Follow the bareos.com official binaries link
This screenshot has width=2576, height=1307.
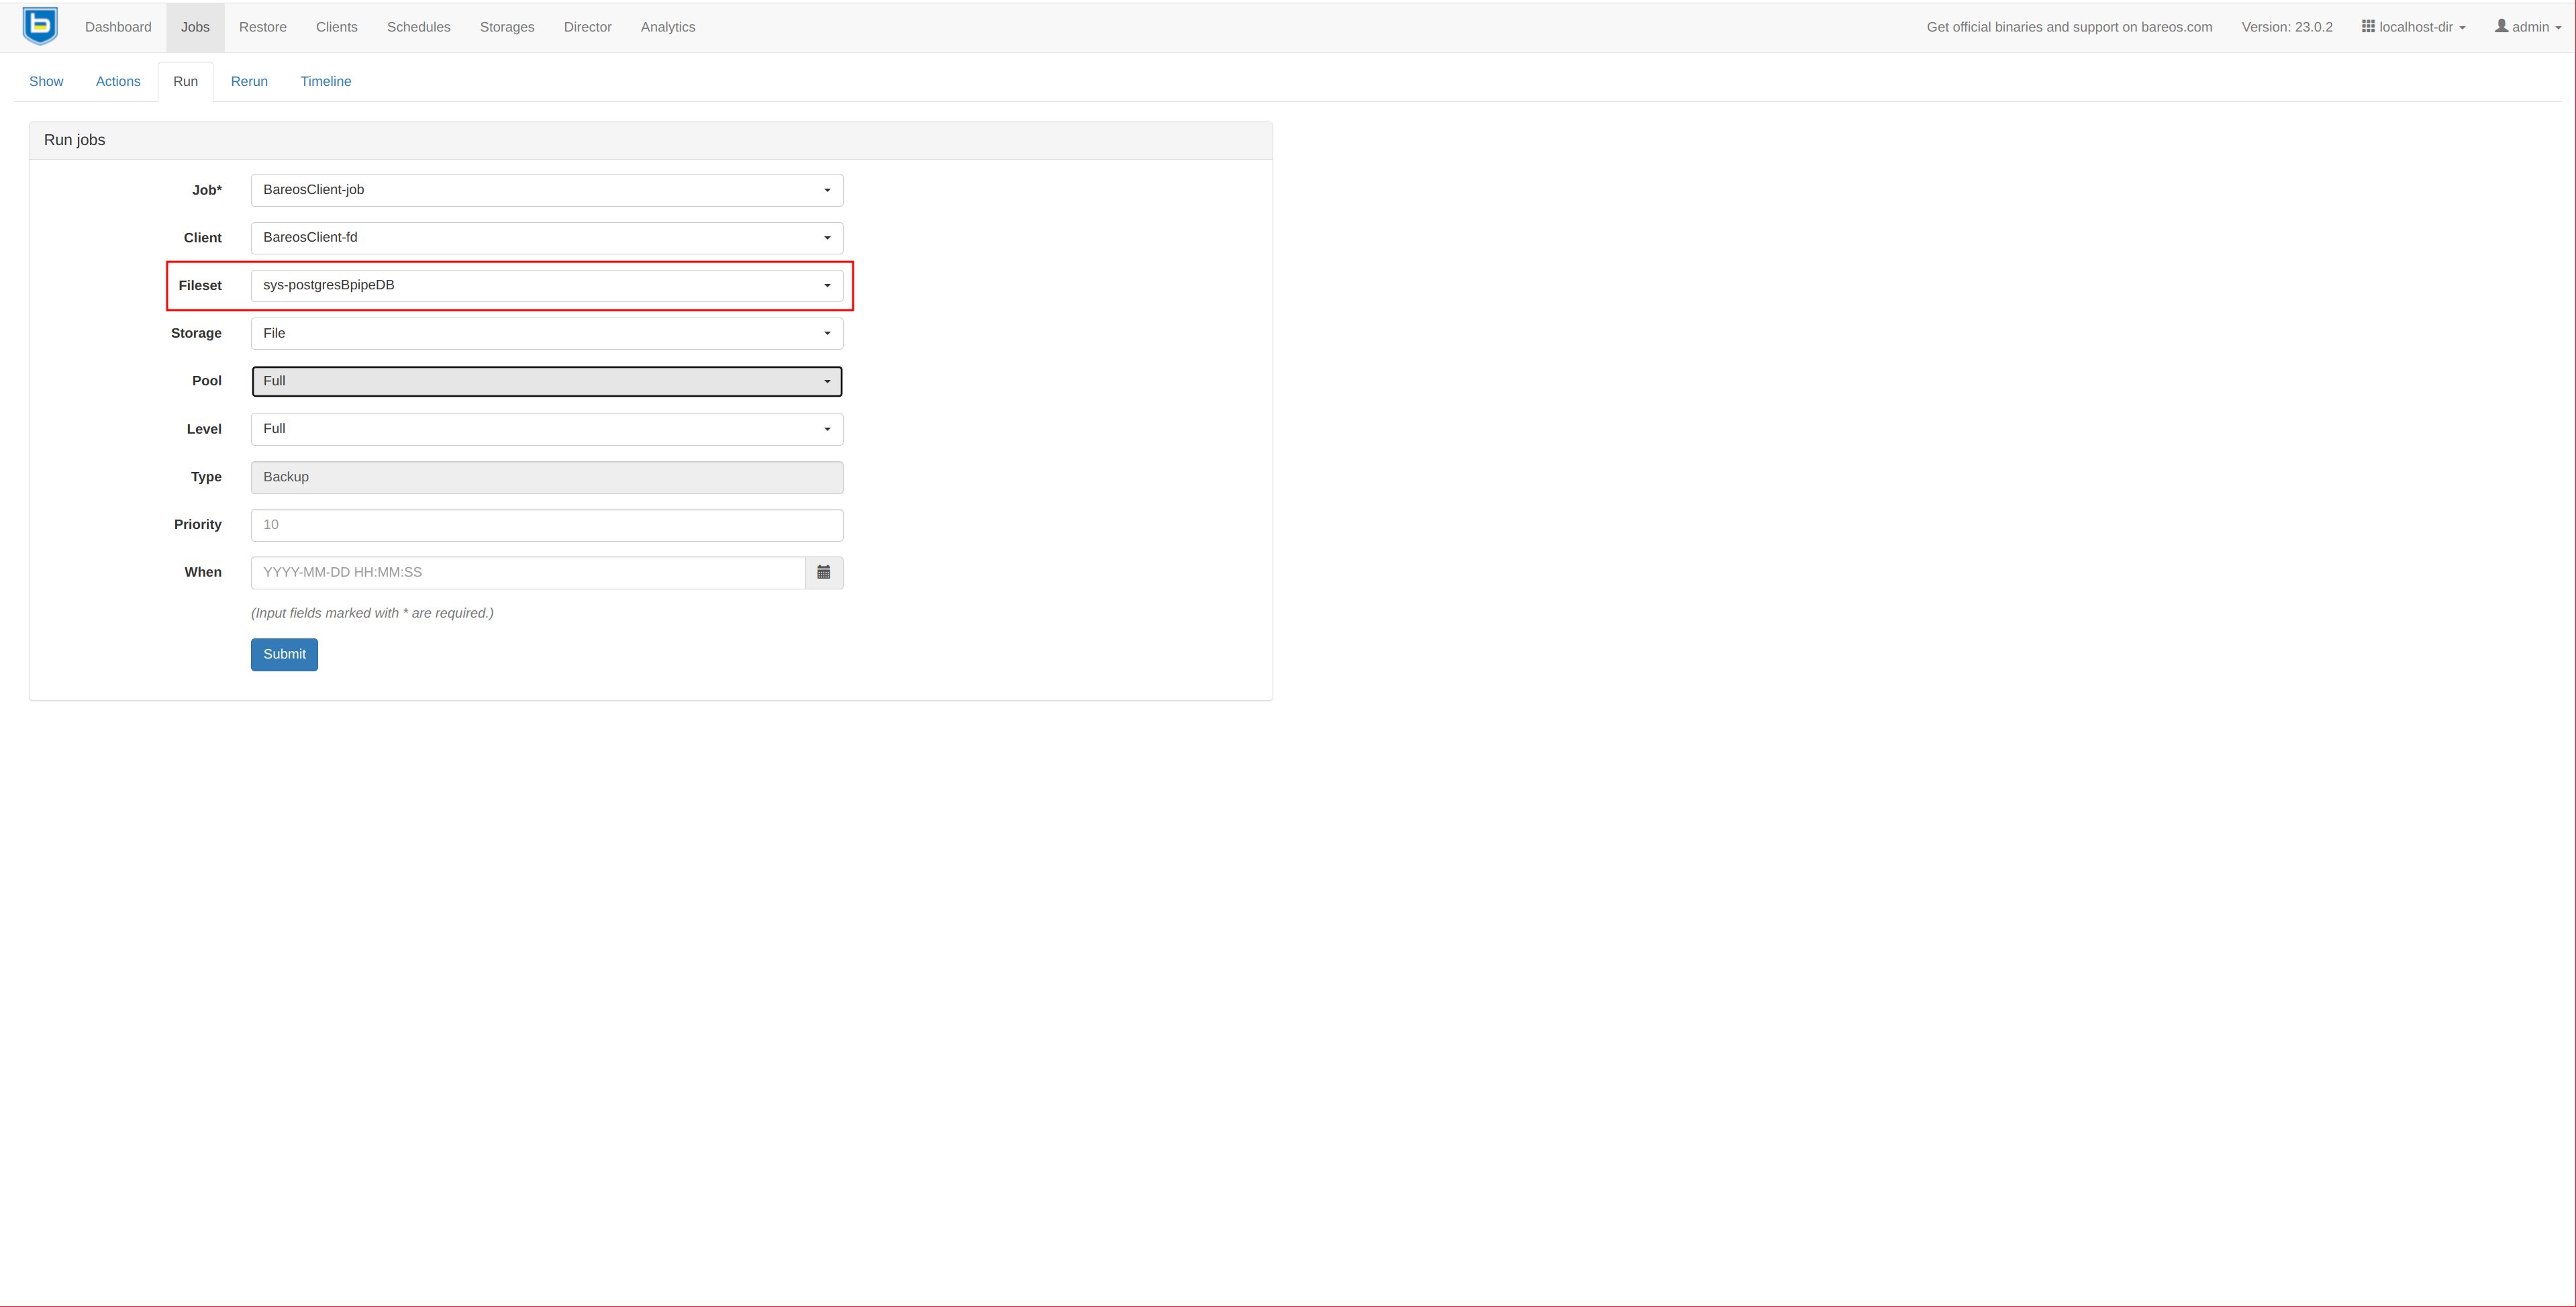coord(2068,27)
